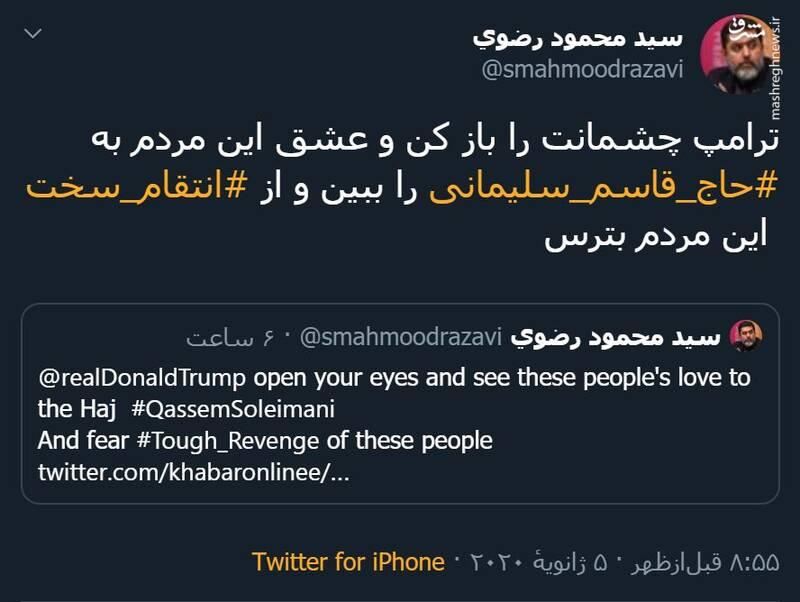Open the quoted tweet's author name

click(616, 337)
